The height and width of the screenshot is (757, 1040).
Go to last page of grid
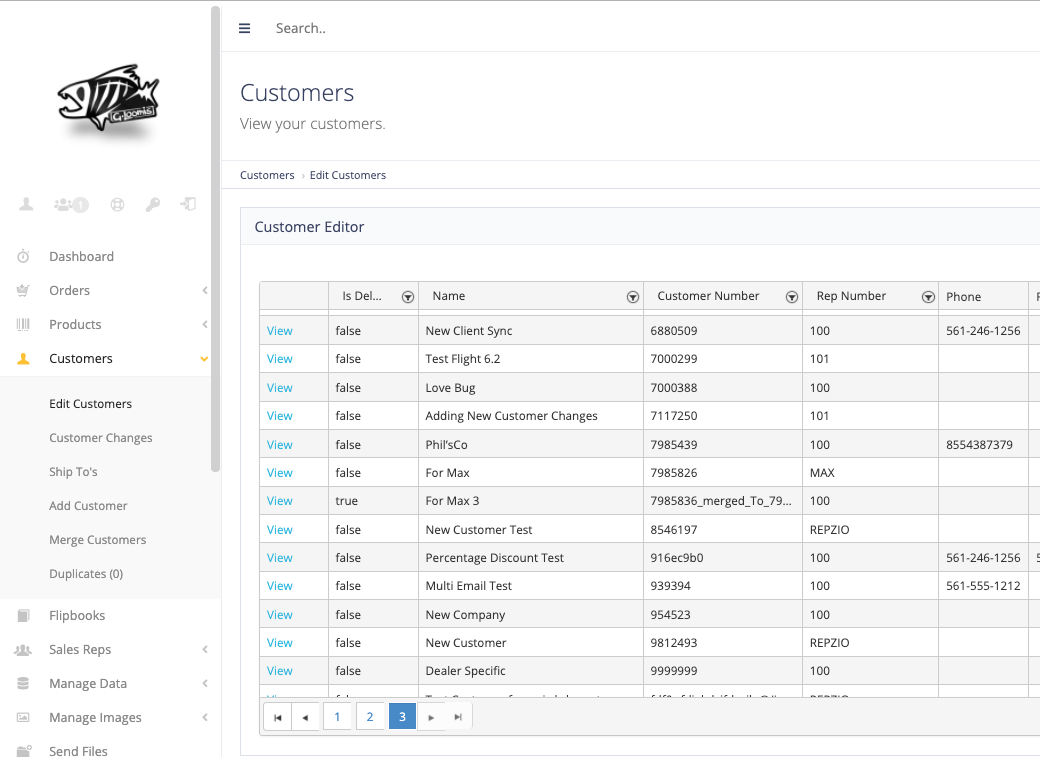458,717
